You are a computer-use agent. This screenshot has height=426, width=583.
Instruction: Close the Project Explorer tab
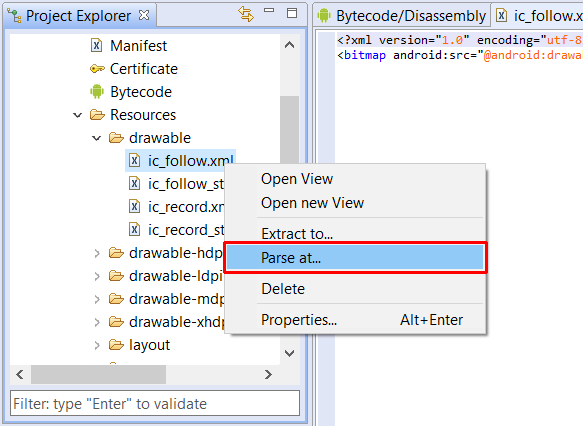point(144,15)
